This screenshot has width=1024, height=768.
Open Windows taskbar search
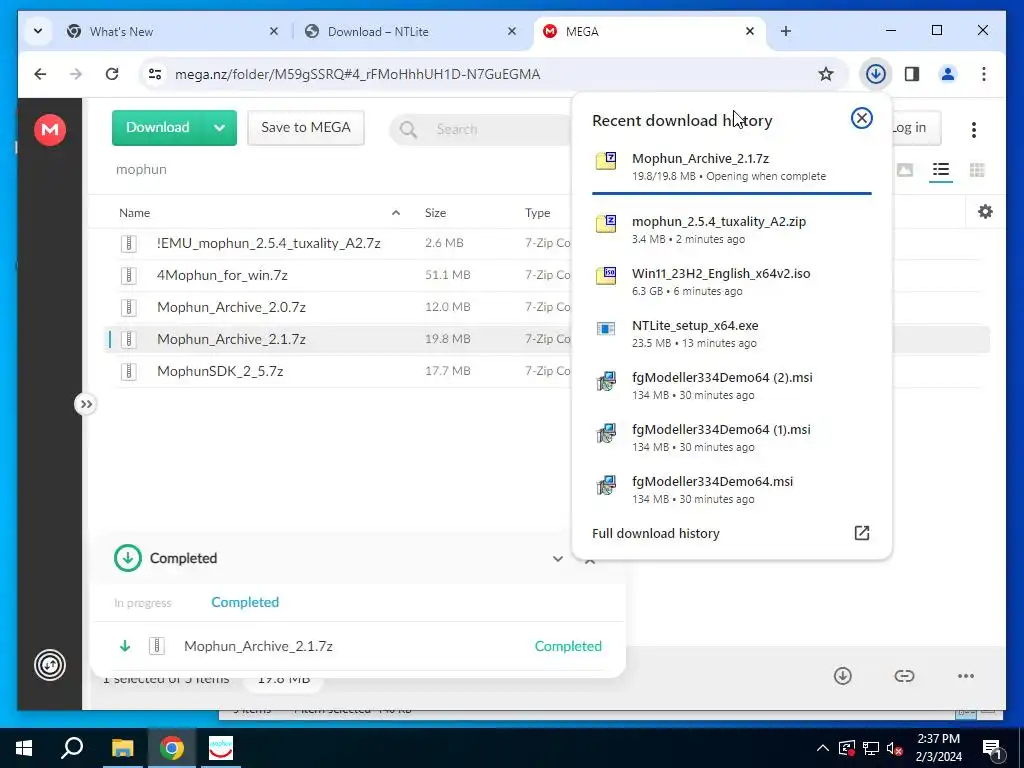72,748
